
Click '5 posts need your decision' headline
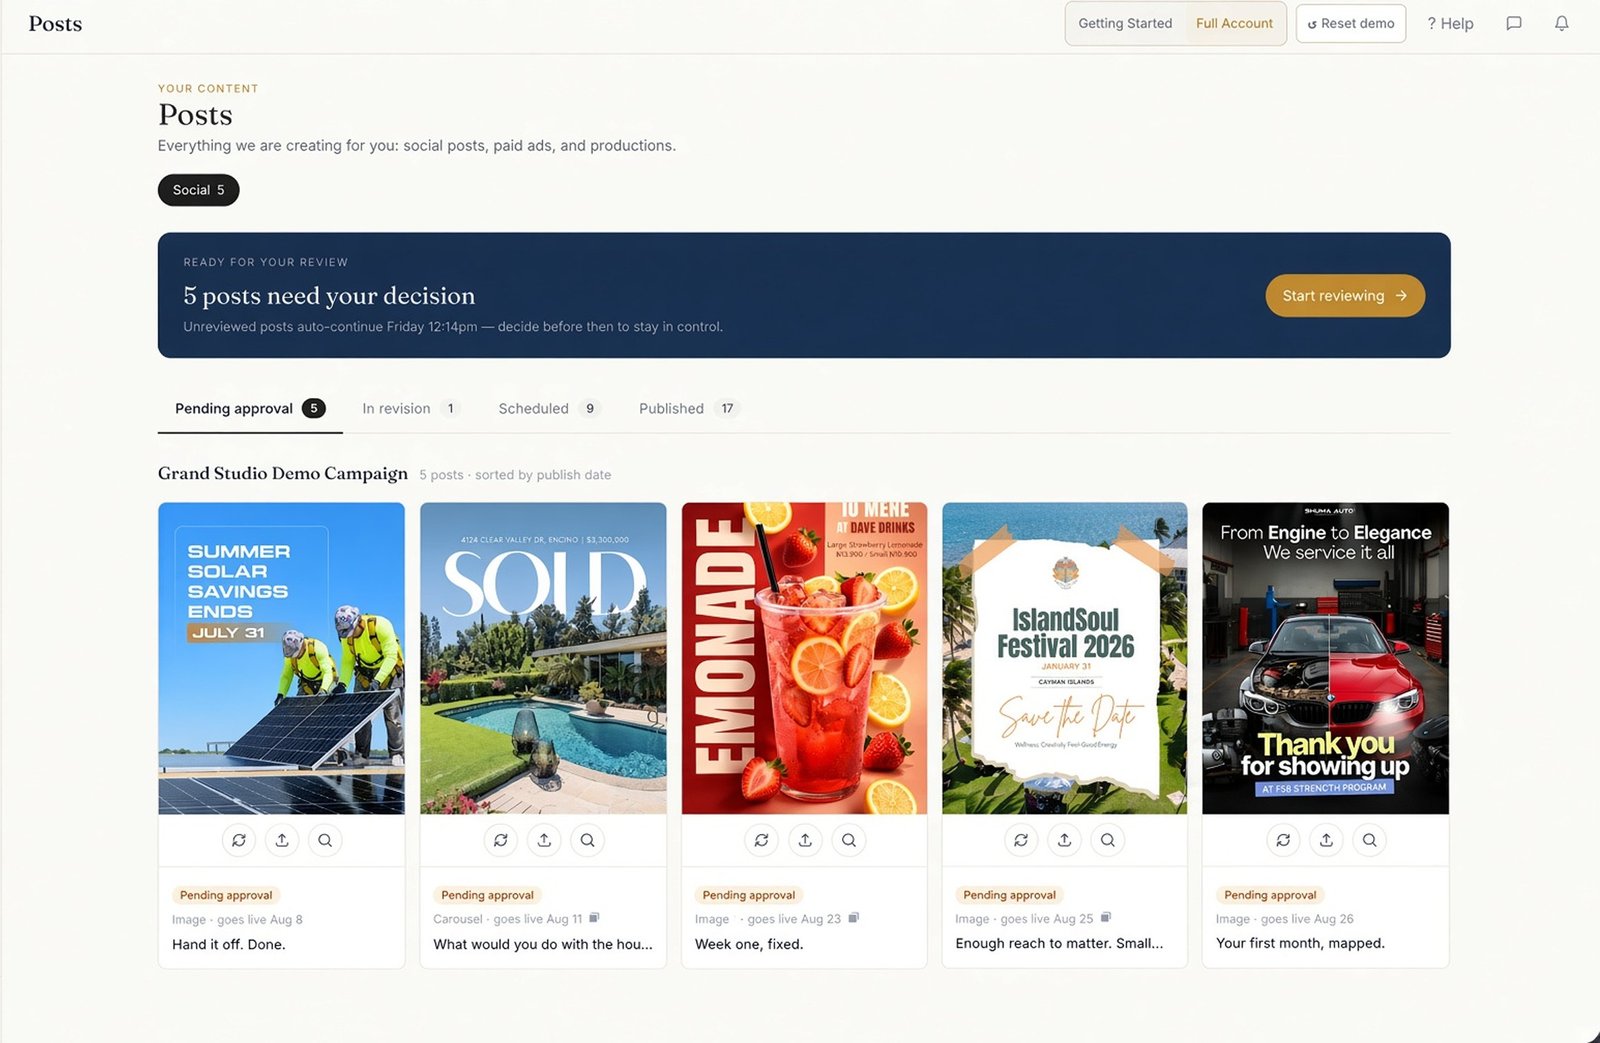[329, 296]
